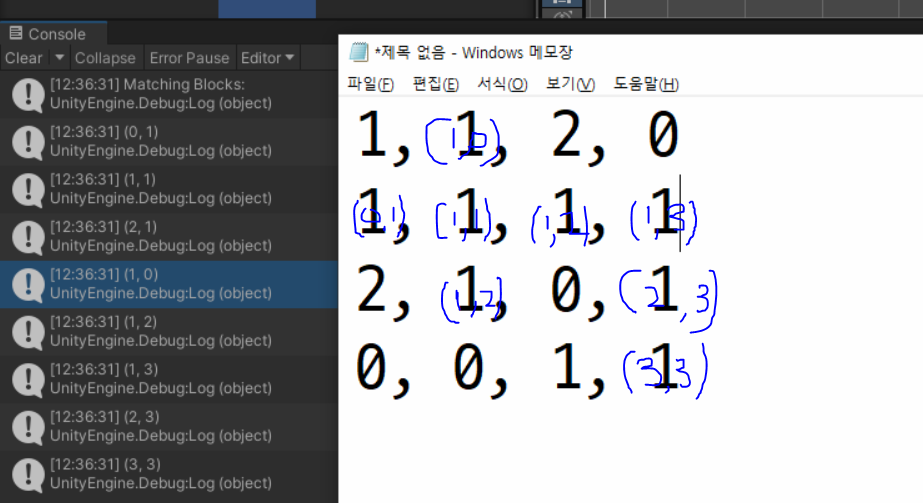Click the third '0' in Notepad's third row
This screenshot has width=923, height=503.
[x=566, y=289]
